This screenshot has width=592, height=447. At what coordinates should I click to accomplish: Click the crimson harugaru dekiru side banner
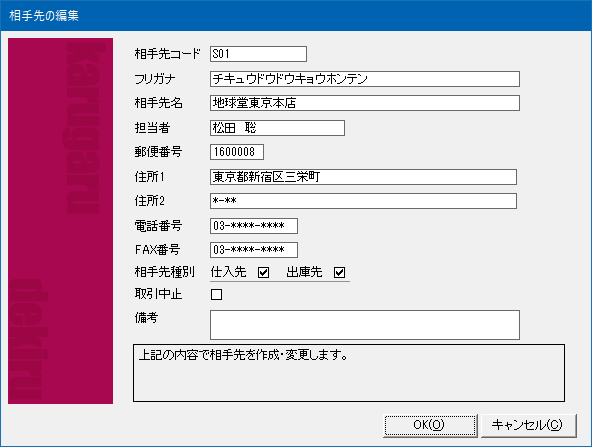pos(60,221)
